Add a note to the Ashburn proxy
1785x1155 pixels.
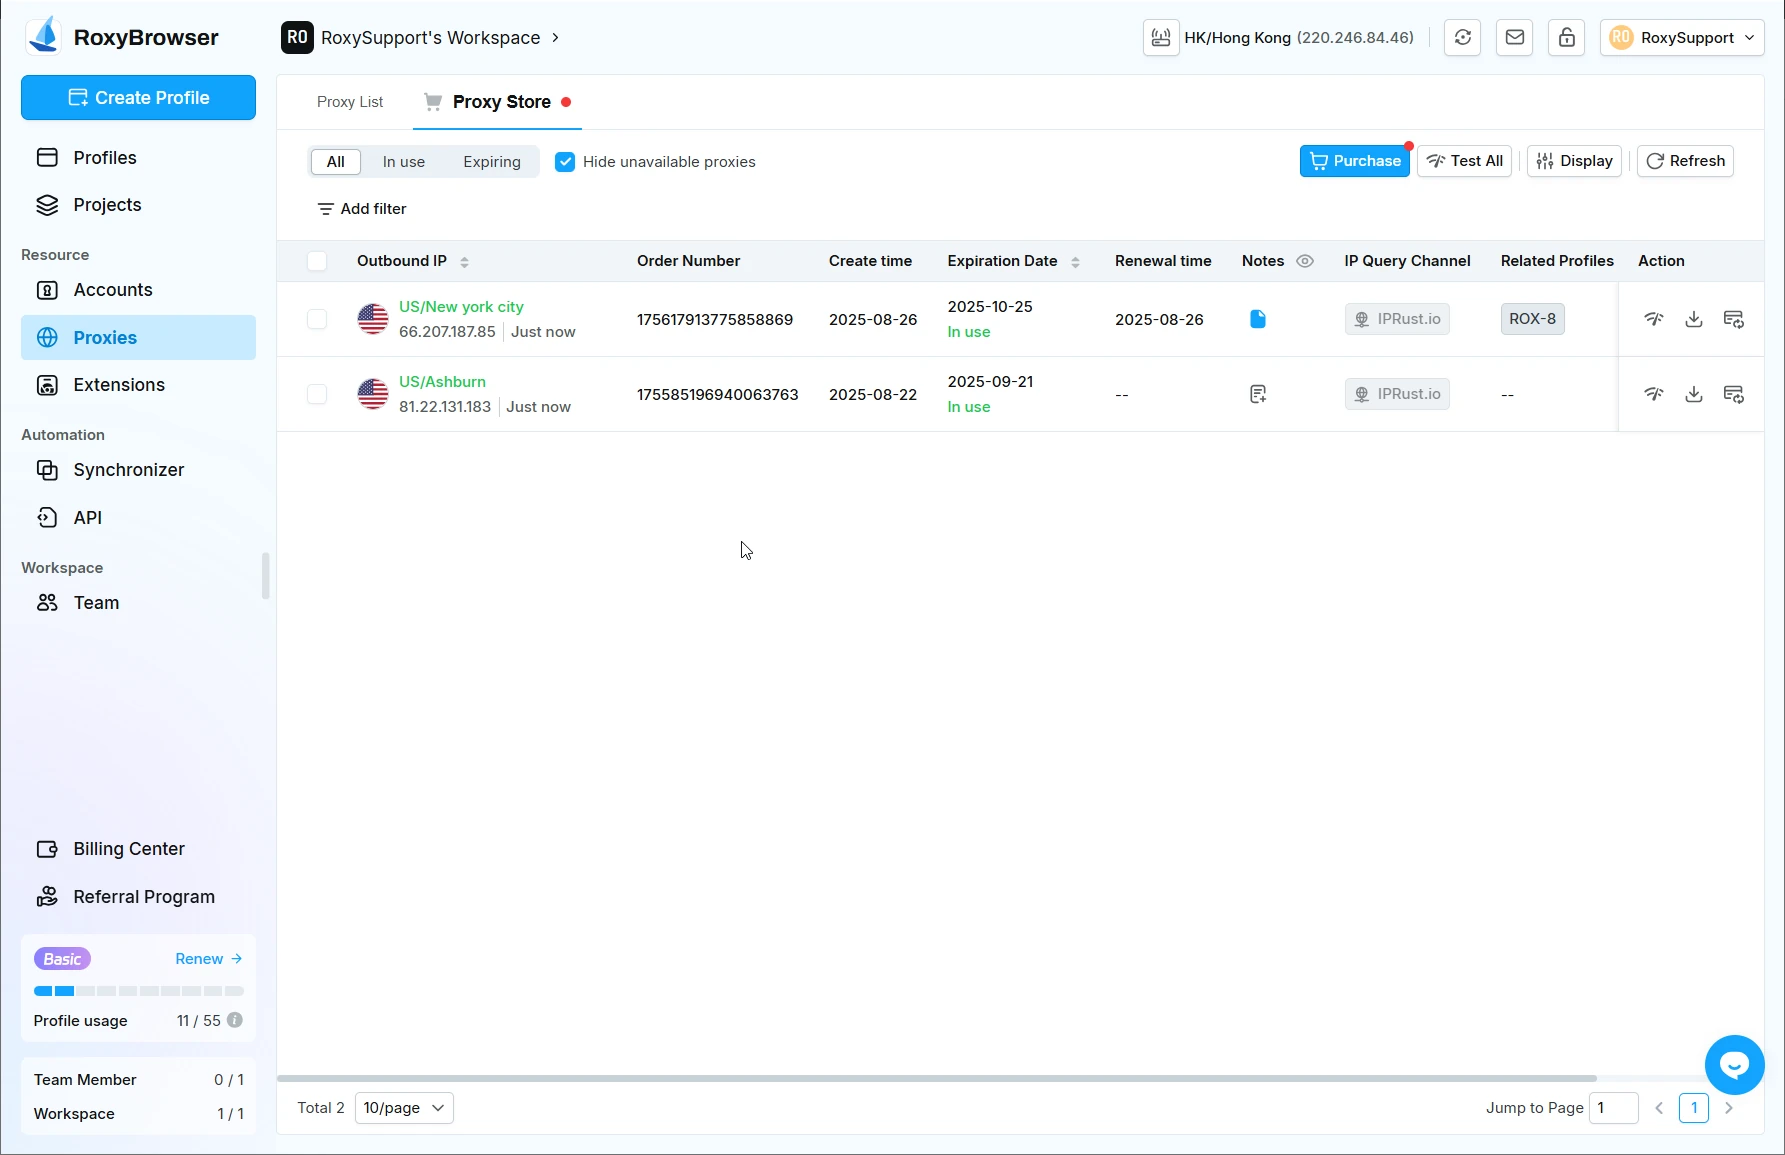[x=1258, y=394]
